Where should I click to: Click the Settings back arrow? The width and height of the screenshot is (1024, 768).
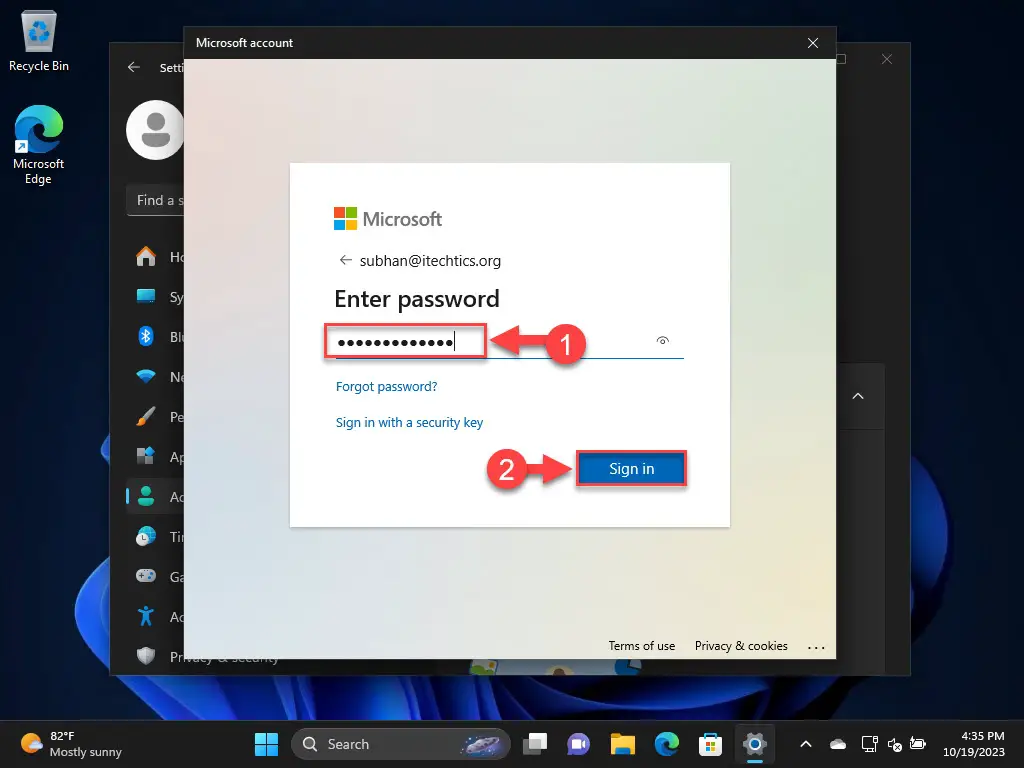pos(134,67)
